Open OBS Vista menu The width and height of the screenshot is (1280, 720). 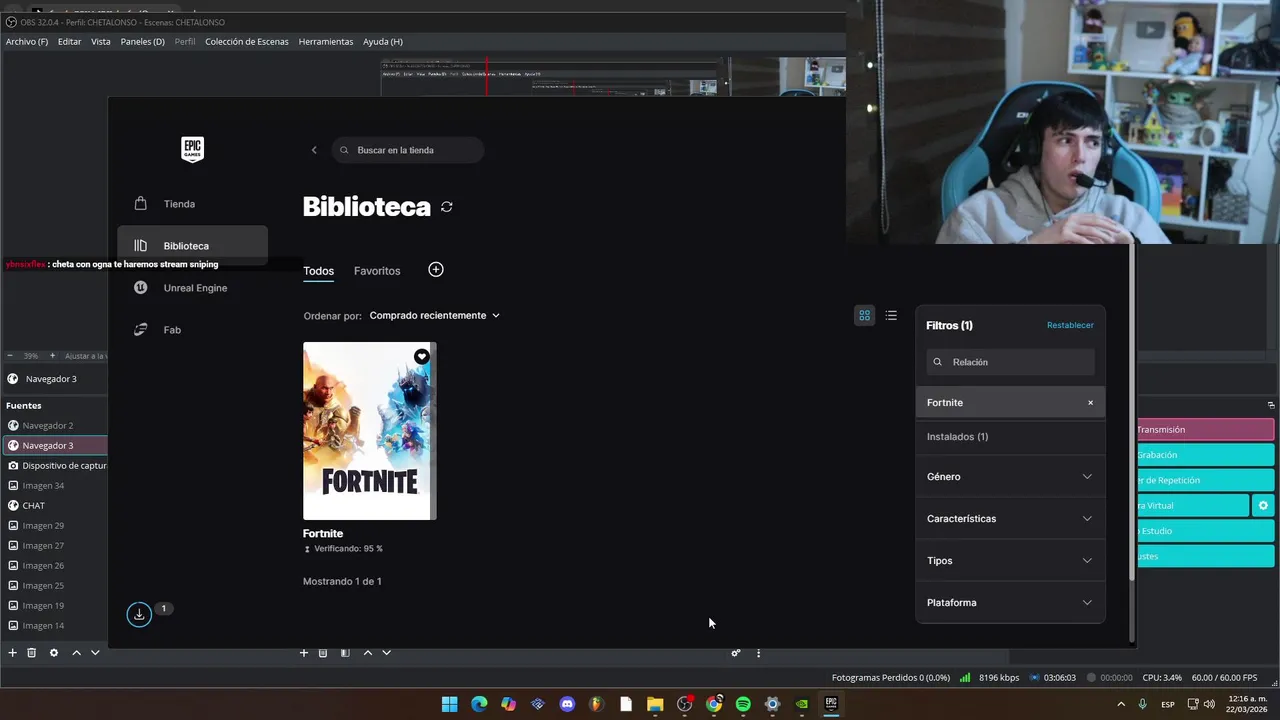click(101, 42)
